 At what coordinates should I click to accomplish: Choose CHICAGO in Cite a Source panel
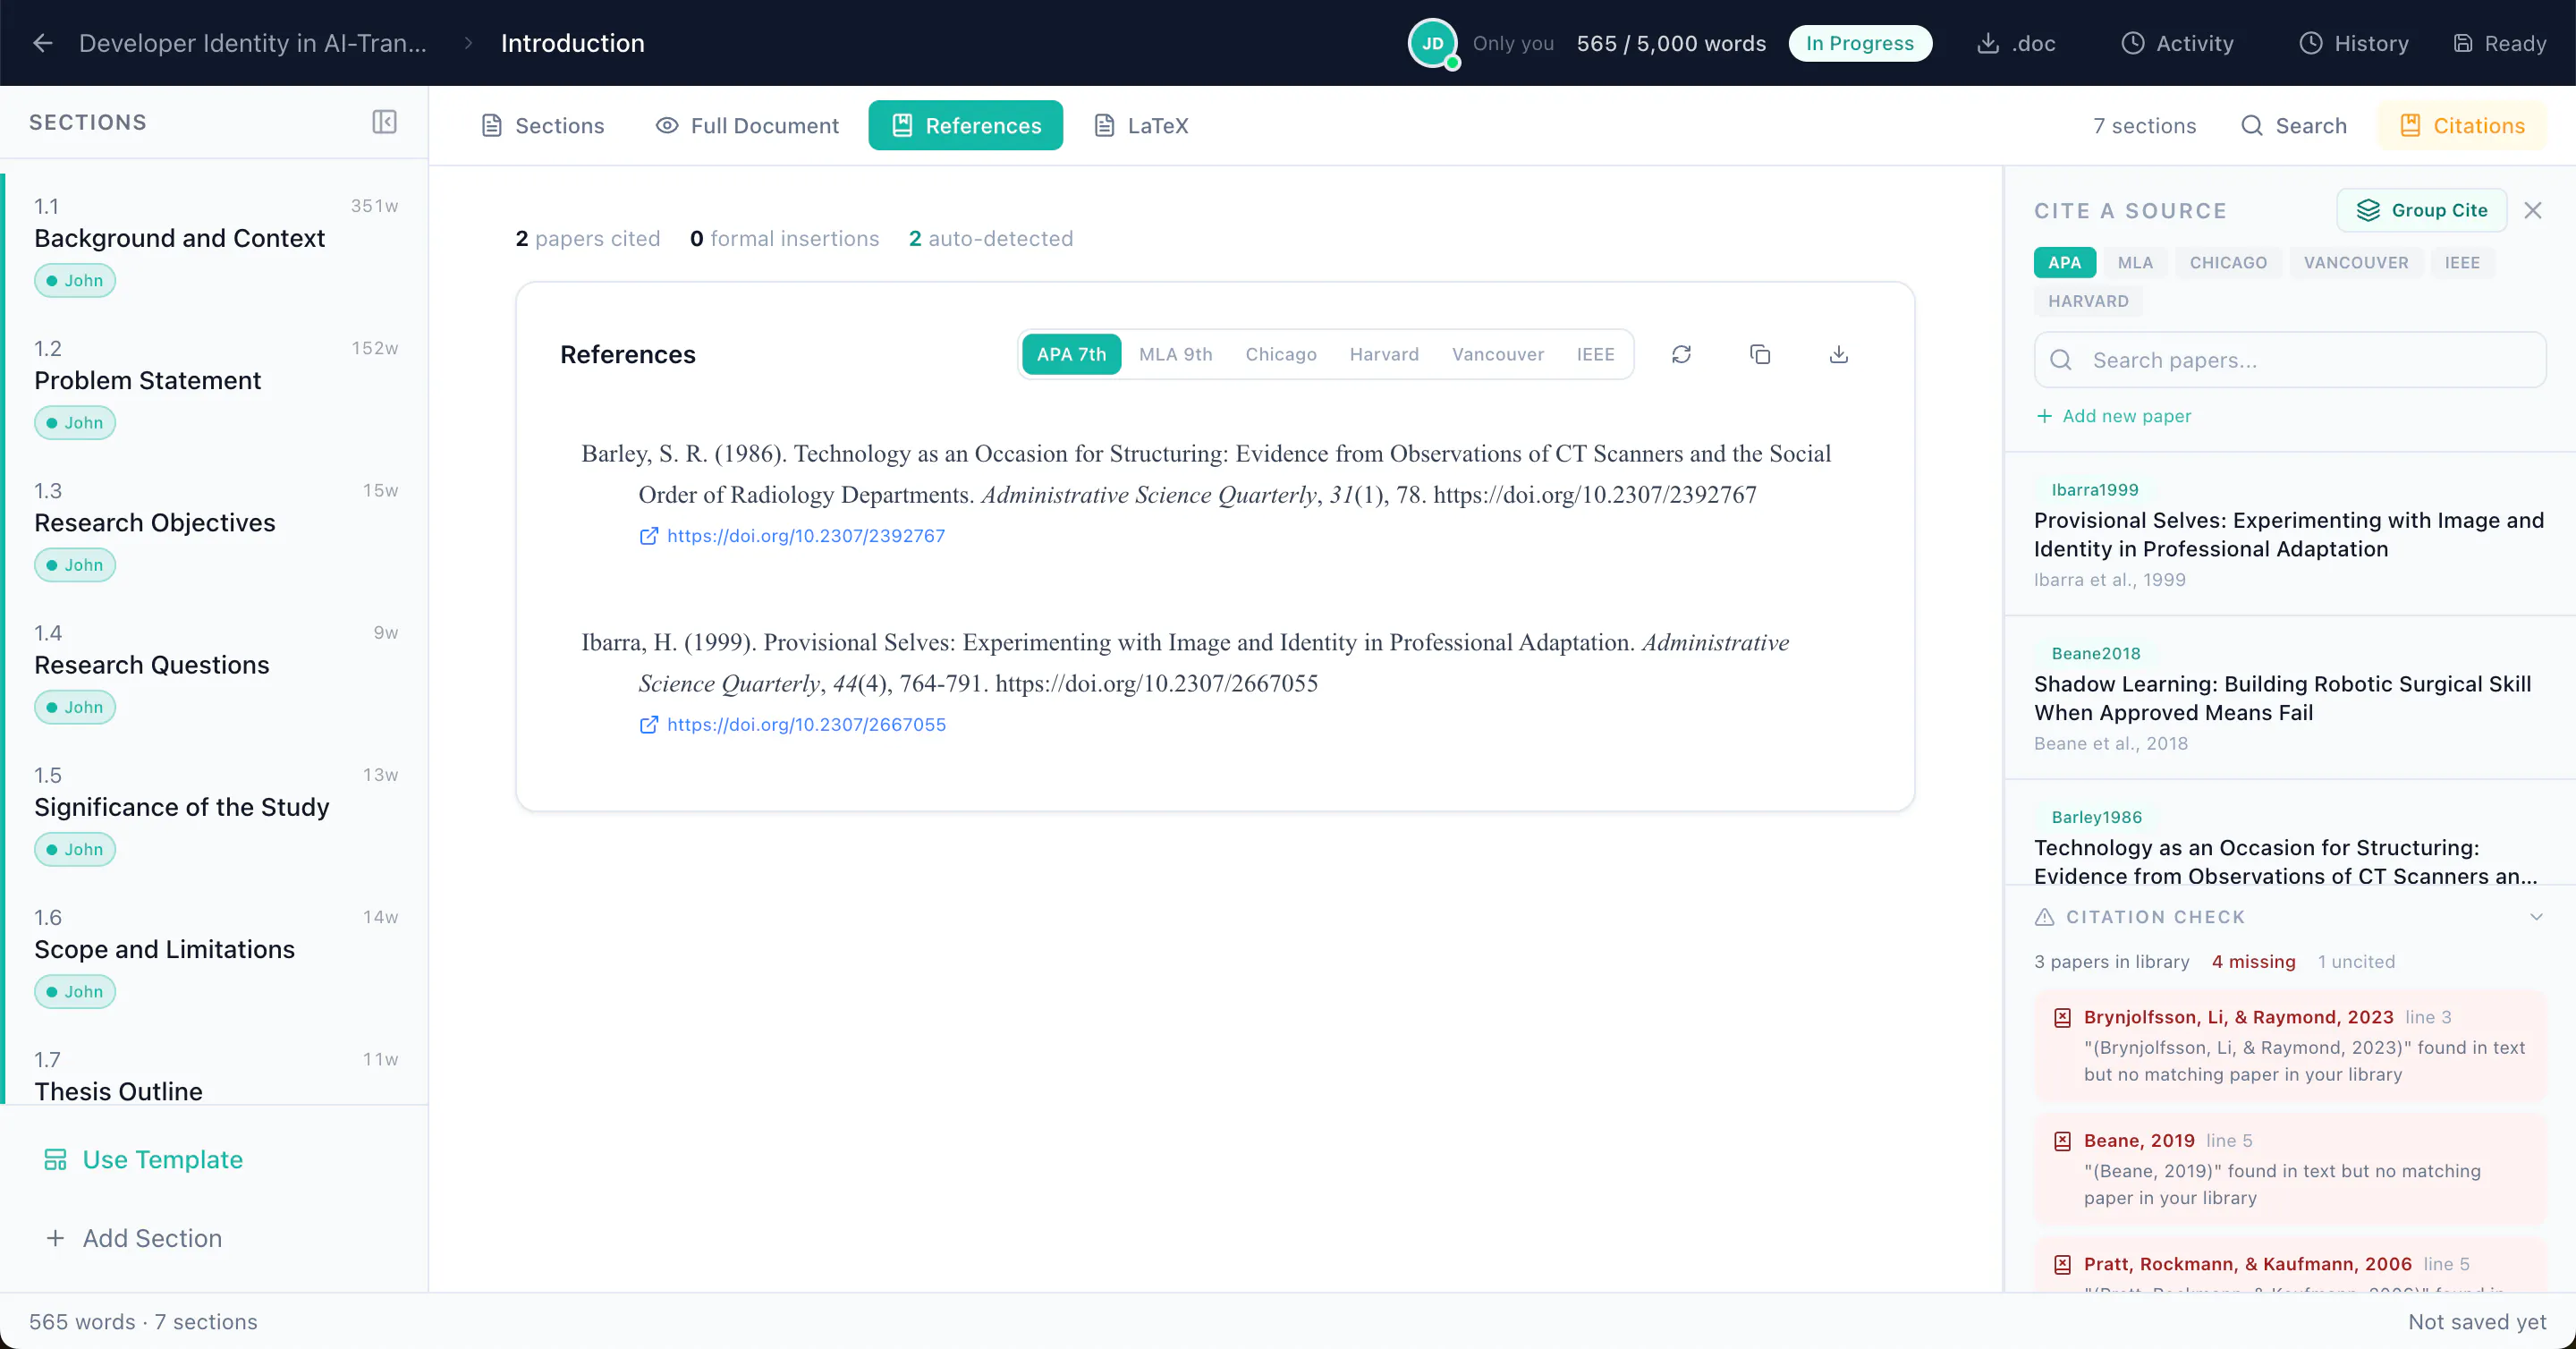click(x=2228, y=263)
